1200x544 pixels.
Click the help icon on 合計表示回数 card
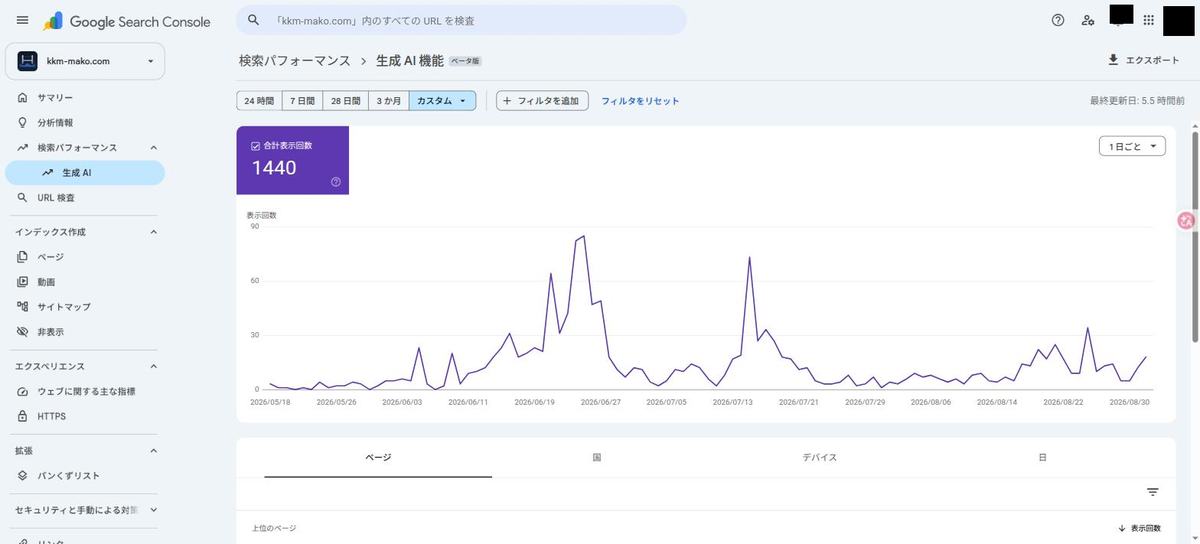click(336, 182)
